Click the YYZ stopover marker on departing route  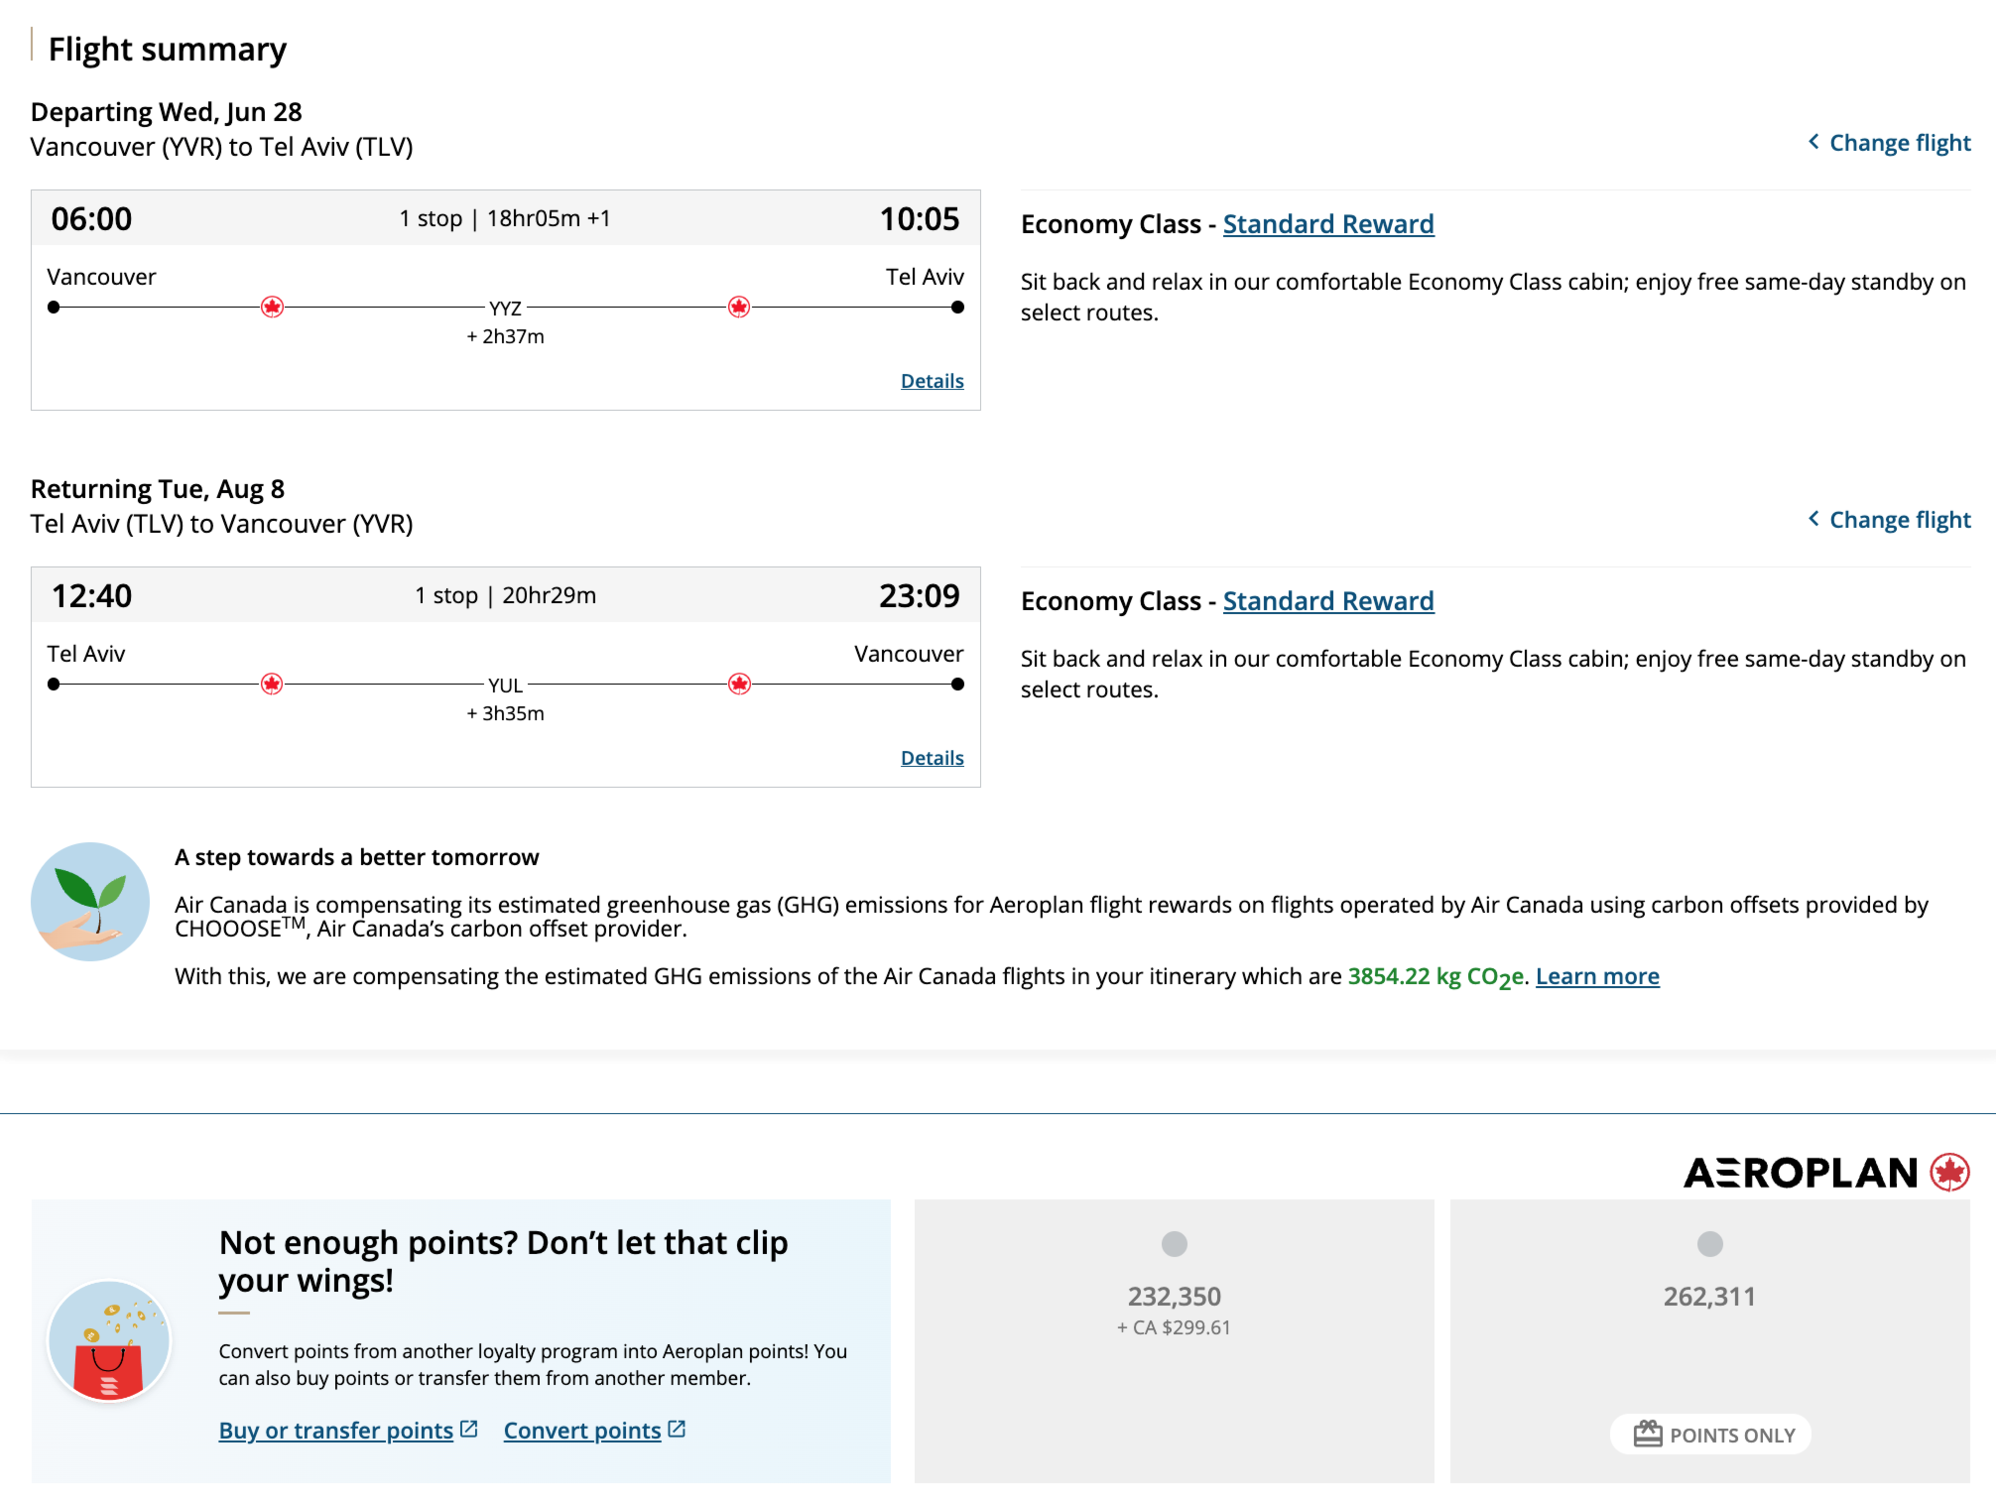pyautogui.click(x=505, y=309)
